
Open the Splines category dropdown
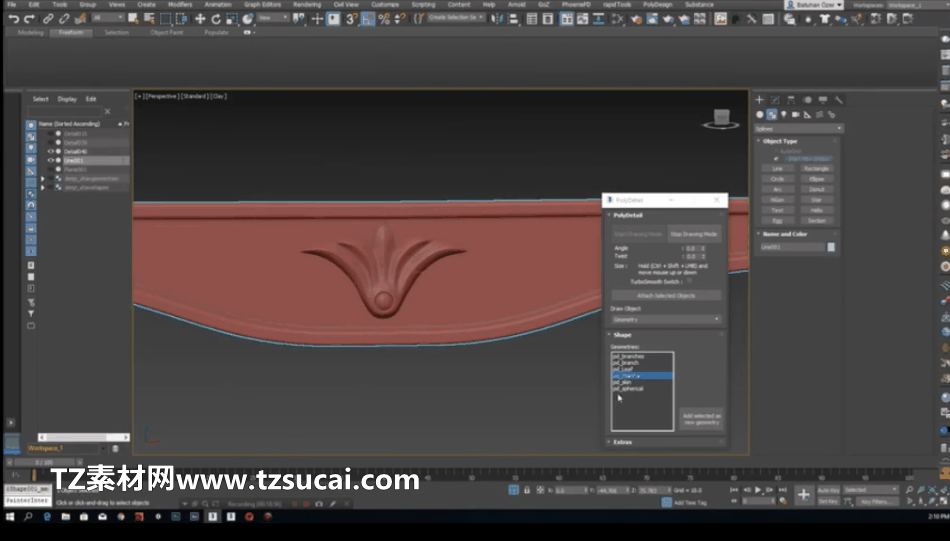point(798,128)
